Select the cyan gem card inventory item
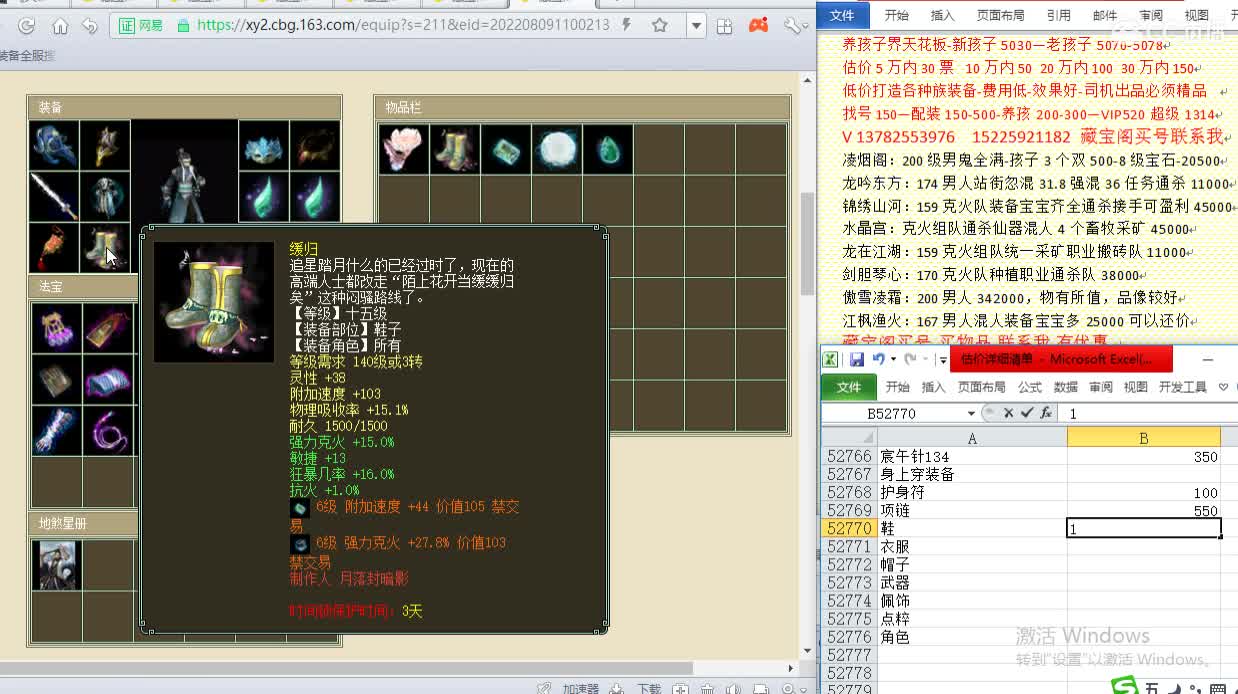The width and height of the screenshot is (1238, 694). [x=505, y=149]
